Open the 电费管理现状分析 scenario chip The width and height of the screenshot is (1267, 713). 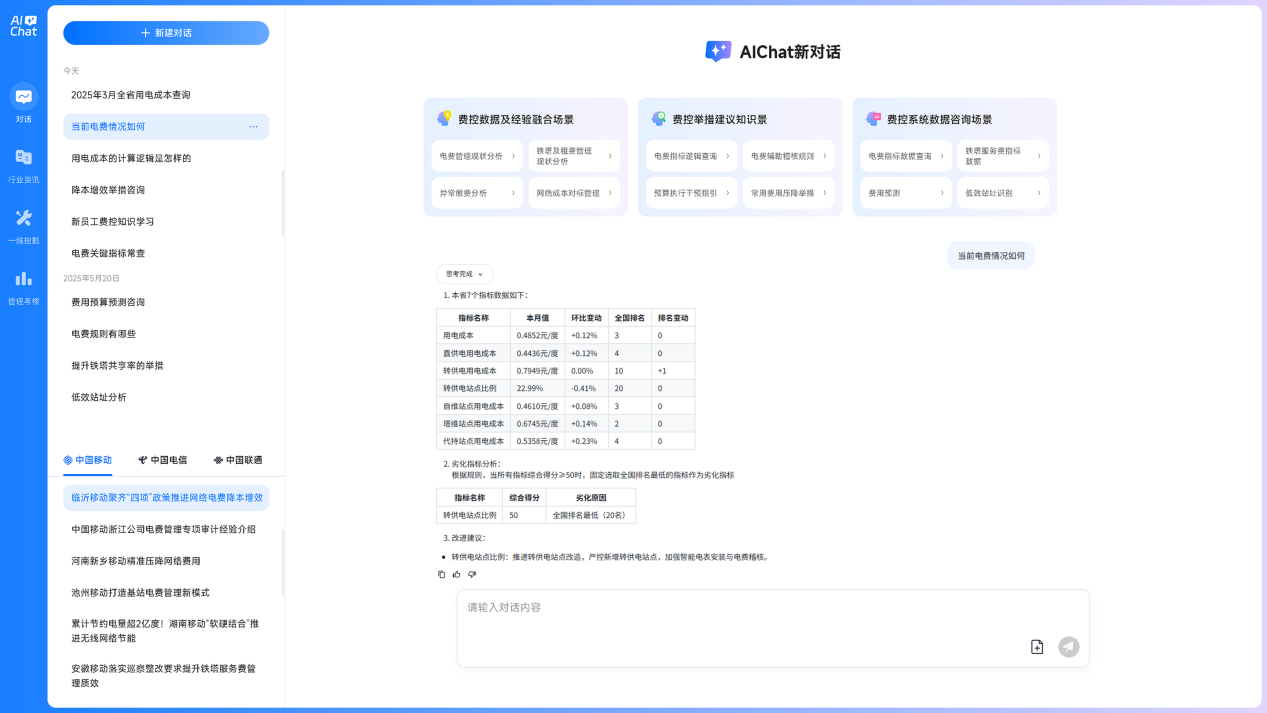(477, 156)
